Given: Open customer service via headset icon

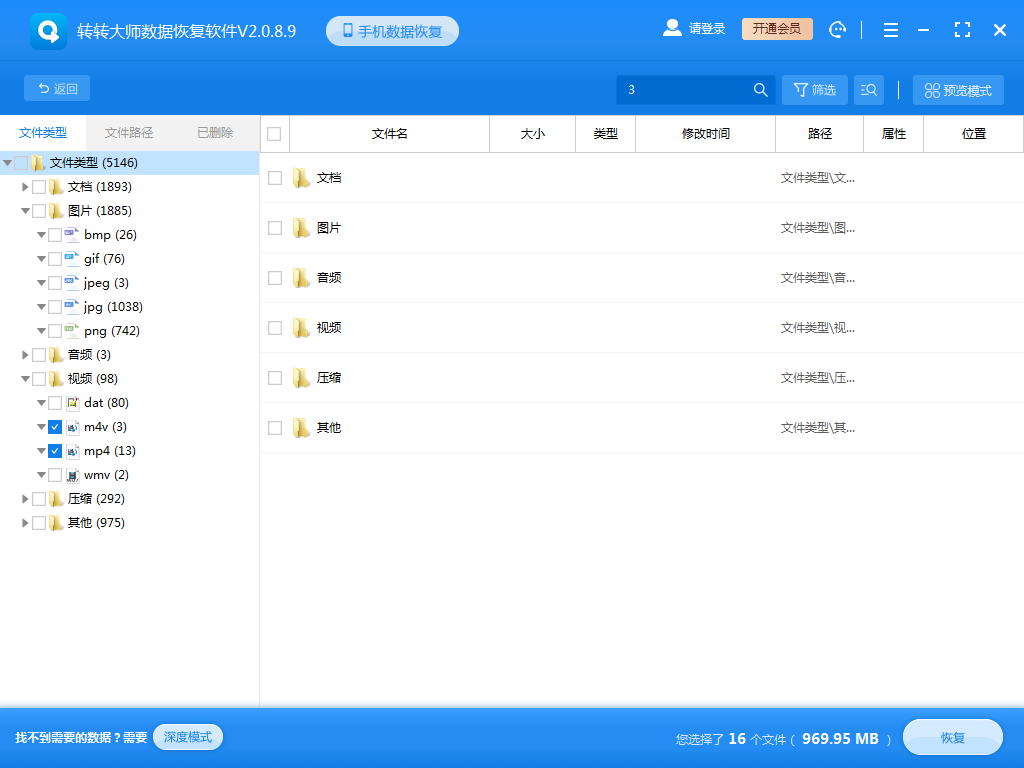Looking at the screenshot, I should tap(837, 29).
